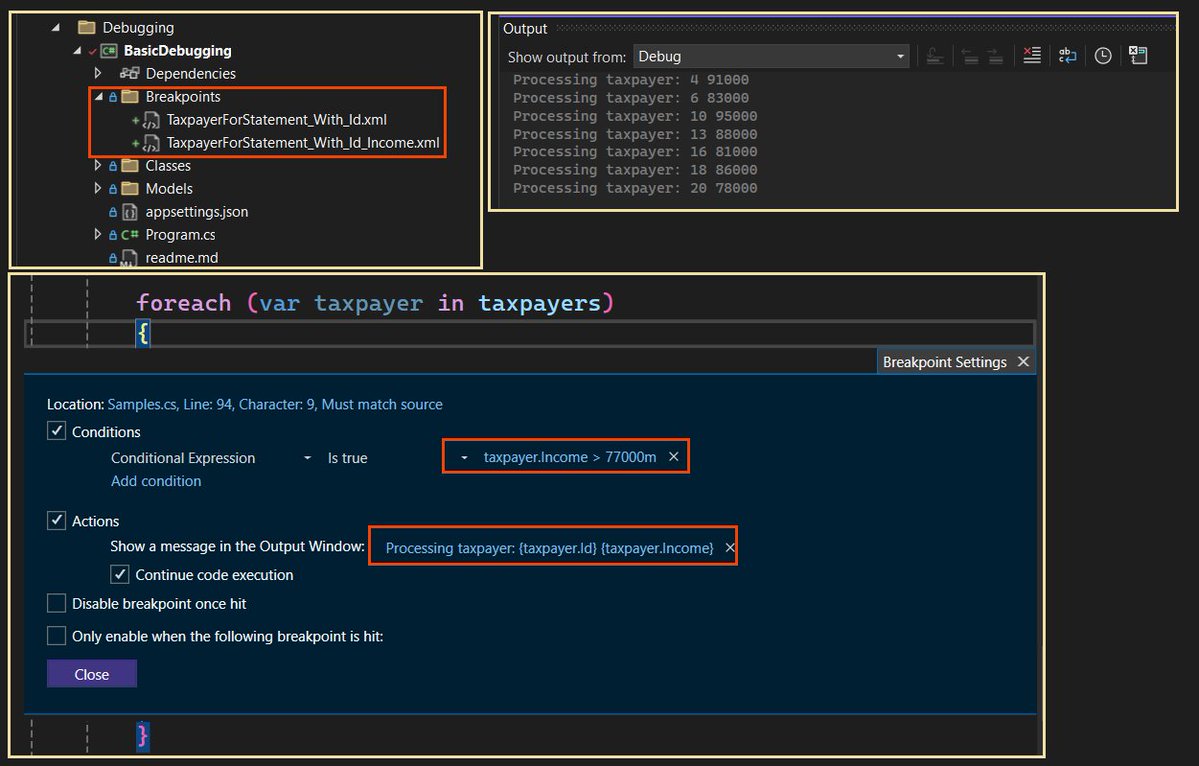Click output line Processing taxpayer: 20 78000
Viewport: 1199px width, 766px height.
[635, 188]
